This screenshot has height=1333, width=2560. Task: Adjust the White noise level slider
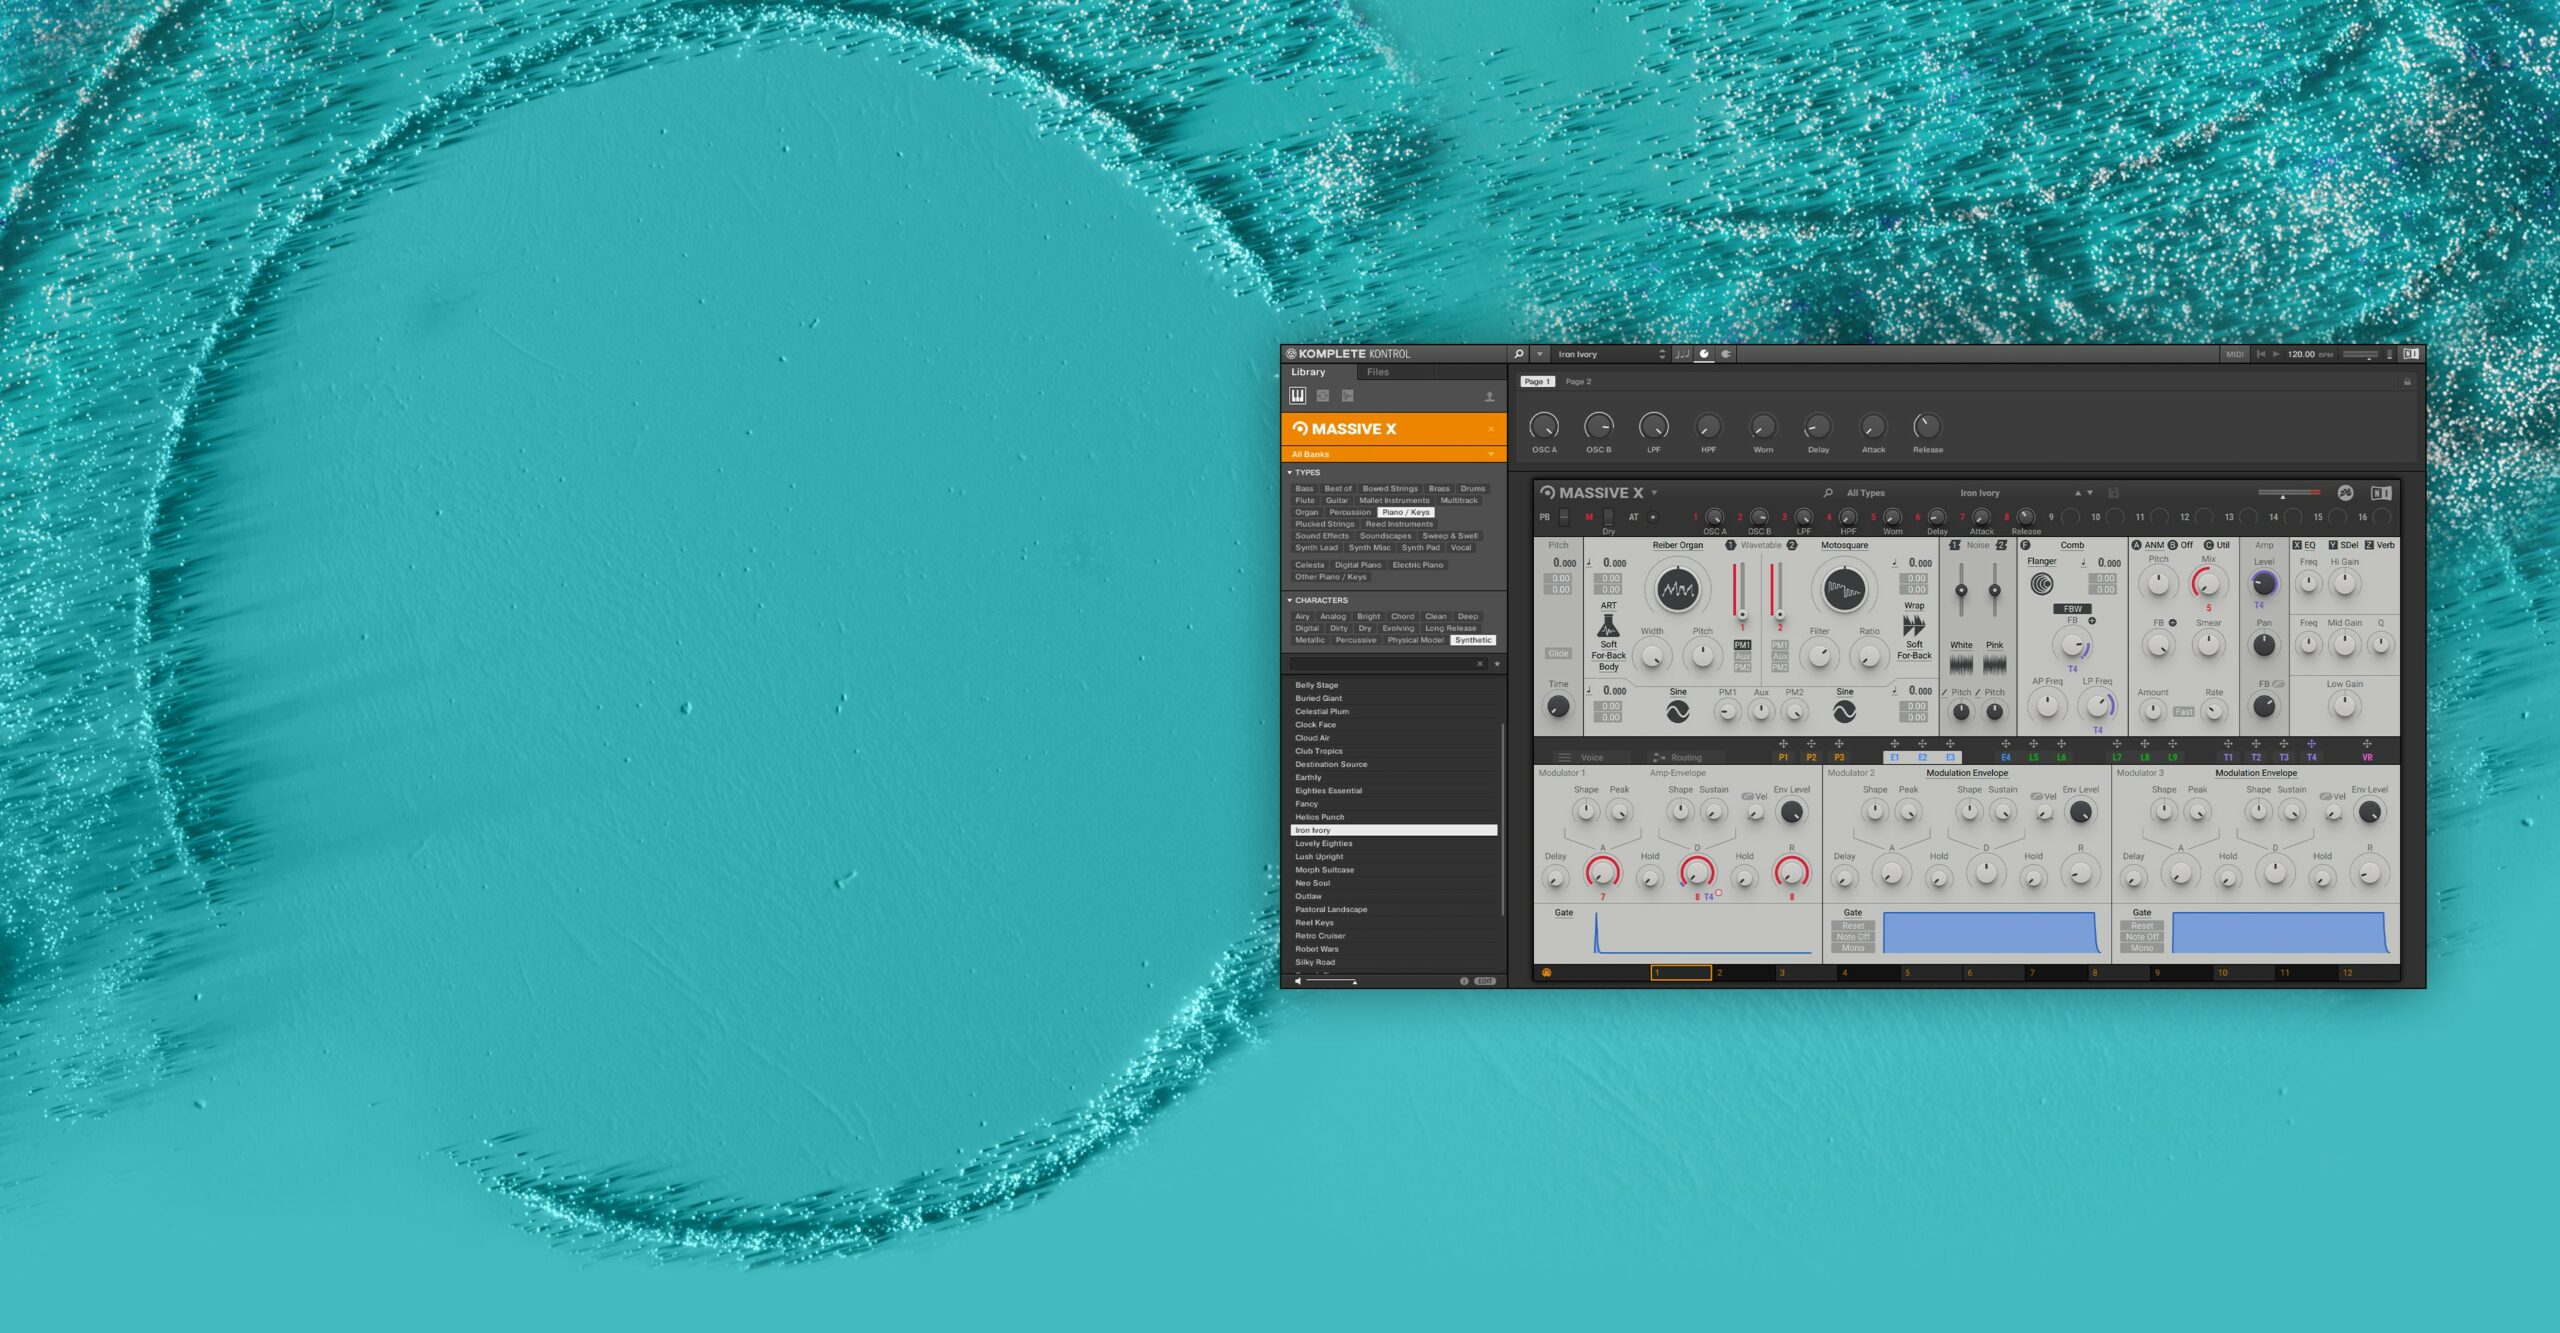(1961, 590)
